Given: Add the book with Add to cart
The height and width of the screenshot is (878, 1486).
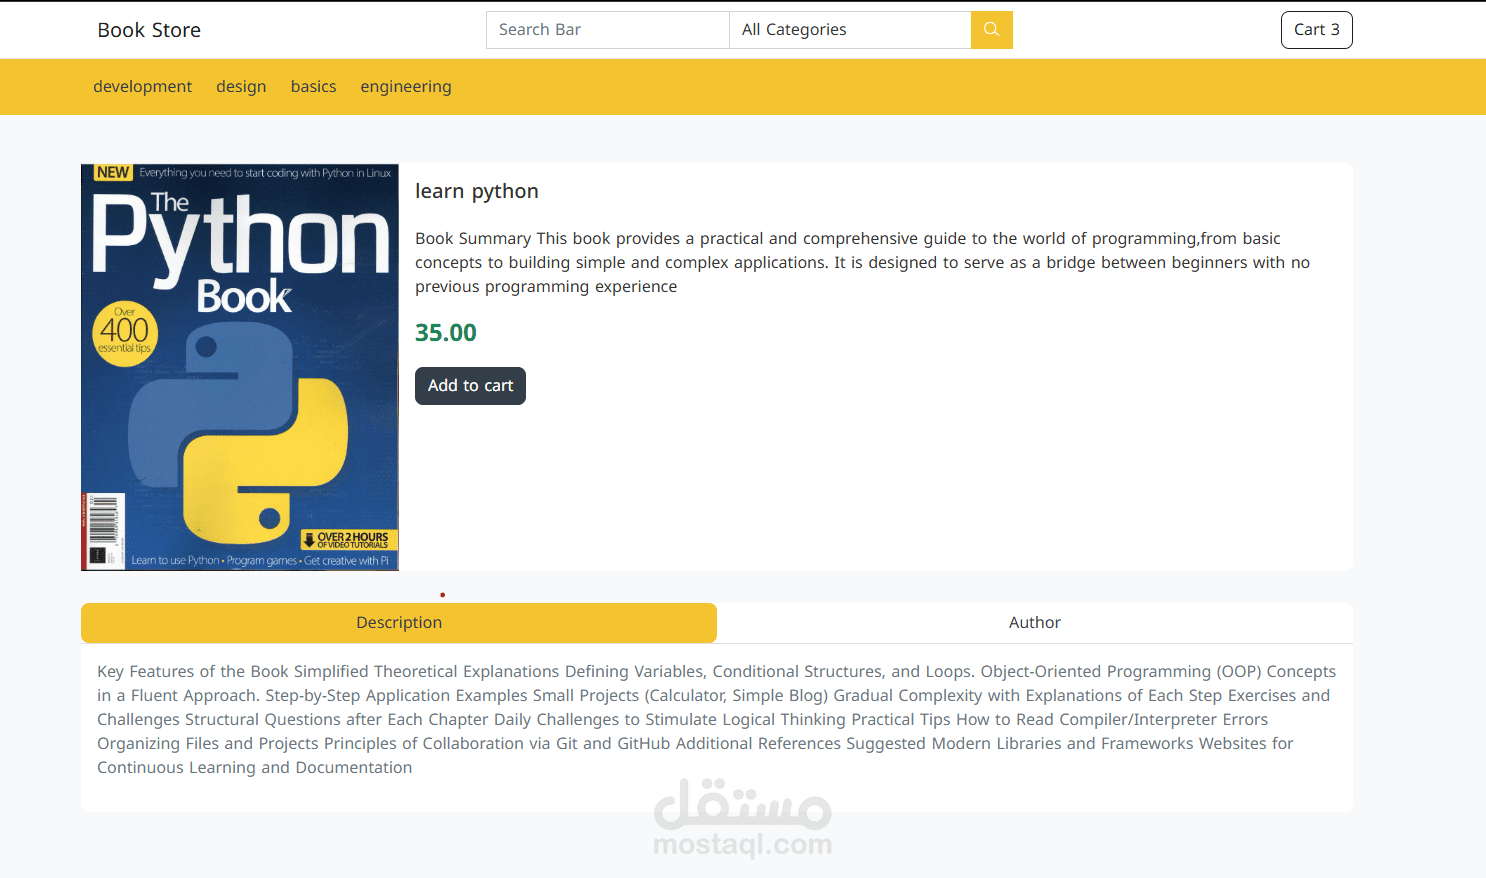Looking at the screenshot, I should coord(470,386).
